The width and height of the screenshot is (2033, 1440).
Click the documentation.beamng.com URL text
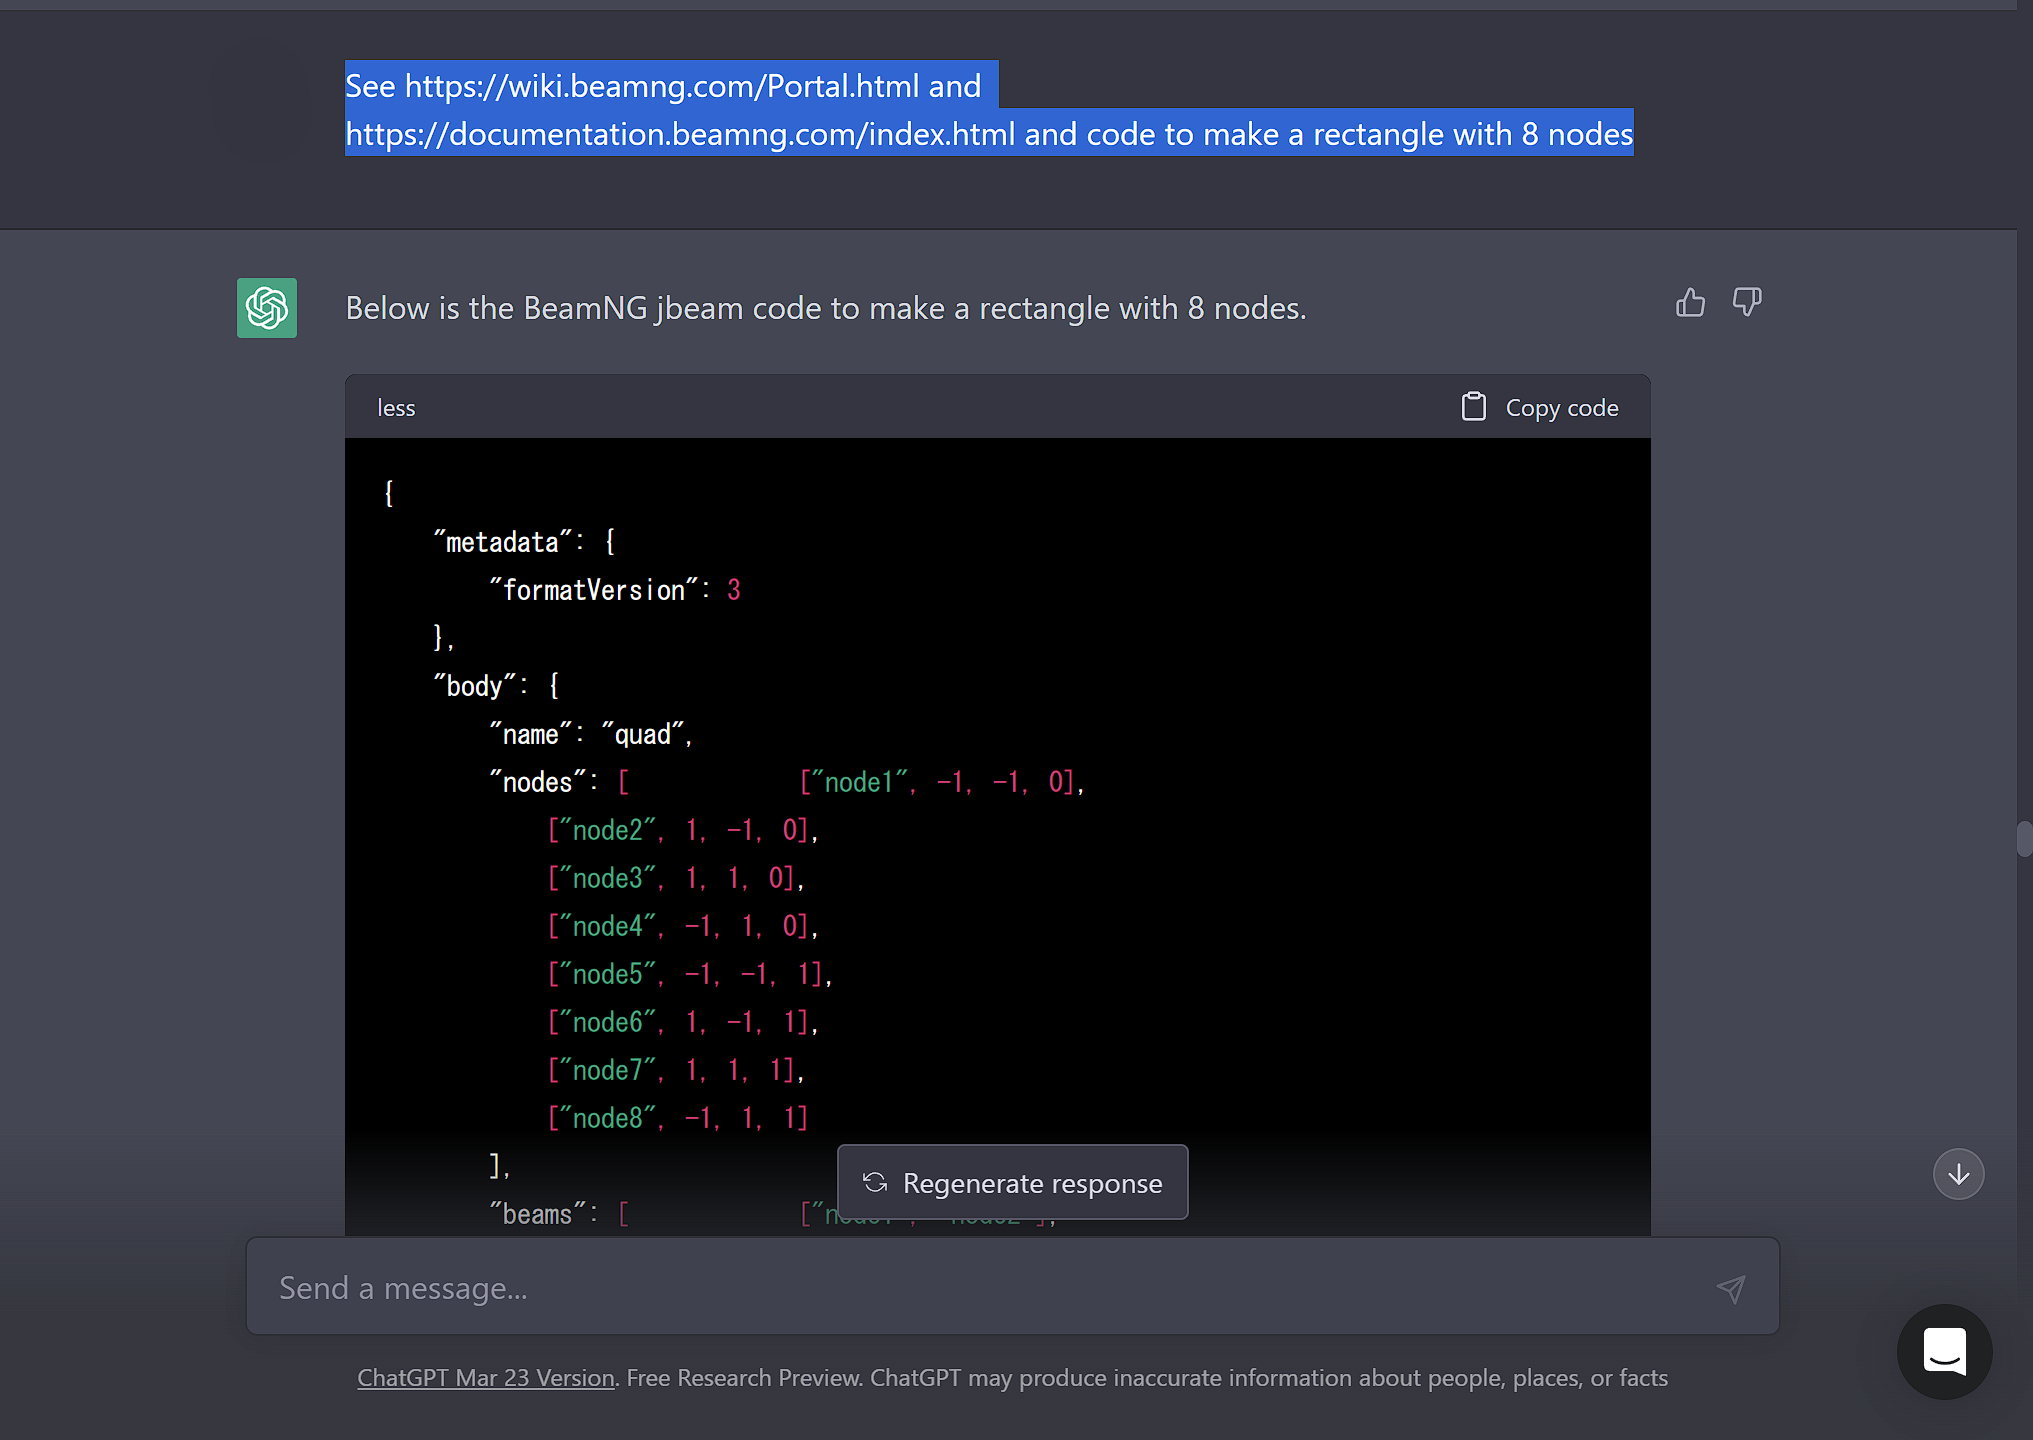[680, 134]
